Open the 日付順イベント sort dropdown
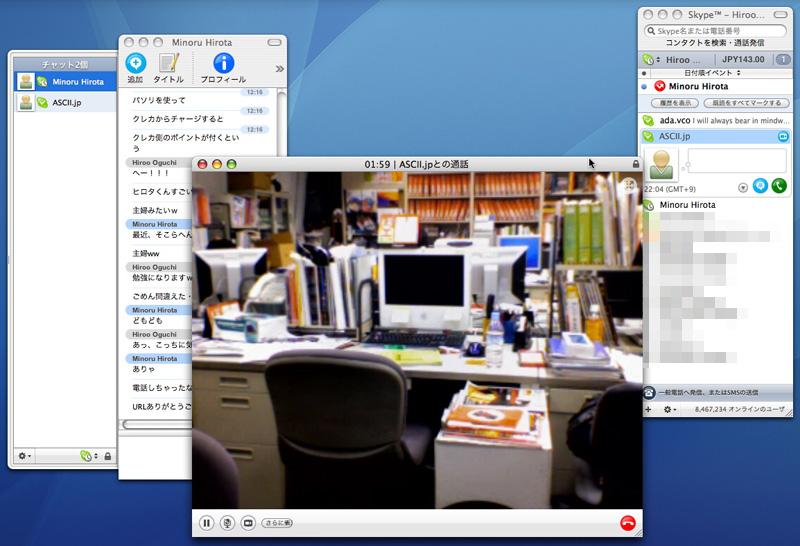 click(x=712, y=73)
